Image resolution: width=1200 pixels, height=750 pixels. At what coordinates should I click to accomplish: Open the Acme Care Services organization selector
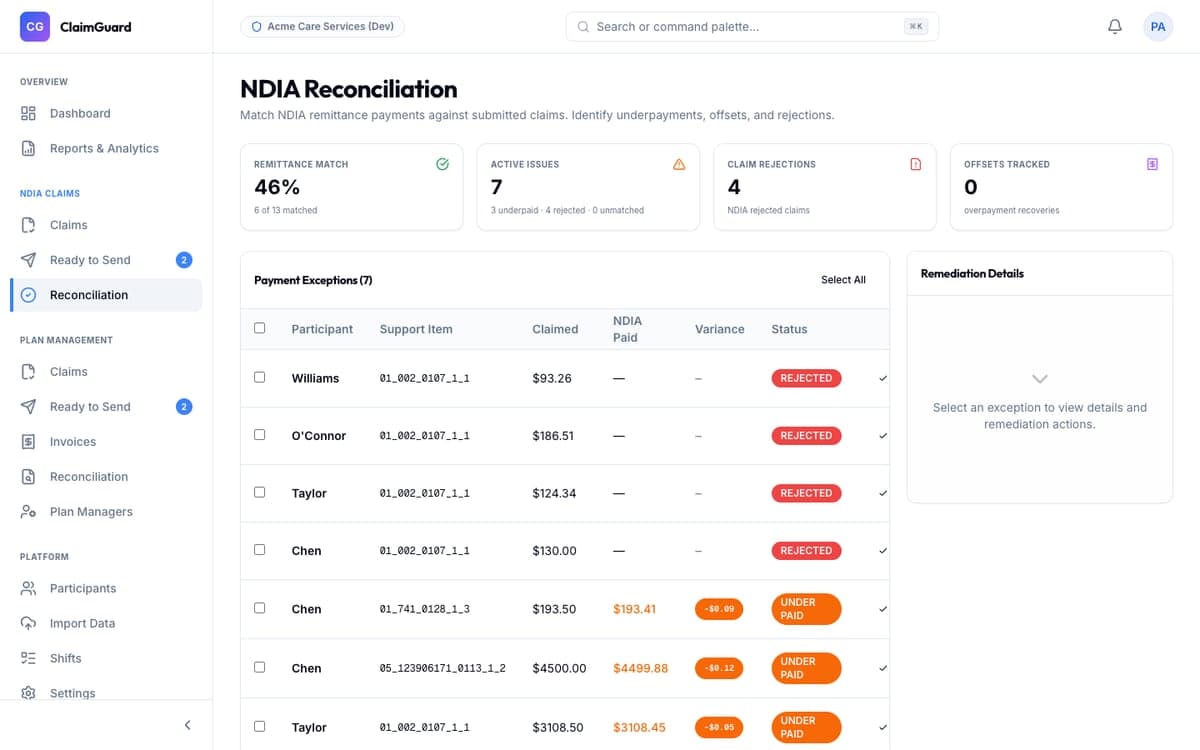322,27
